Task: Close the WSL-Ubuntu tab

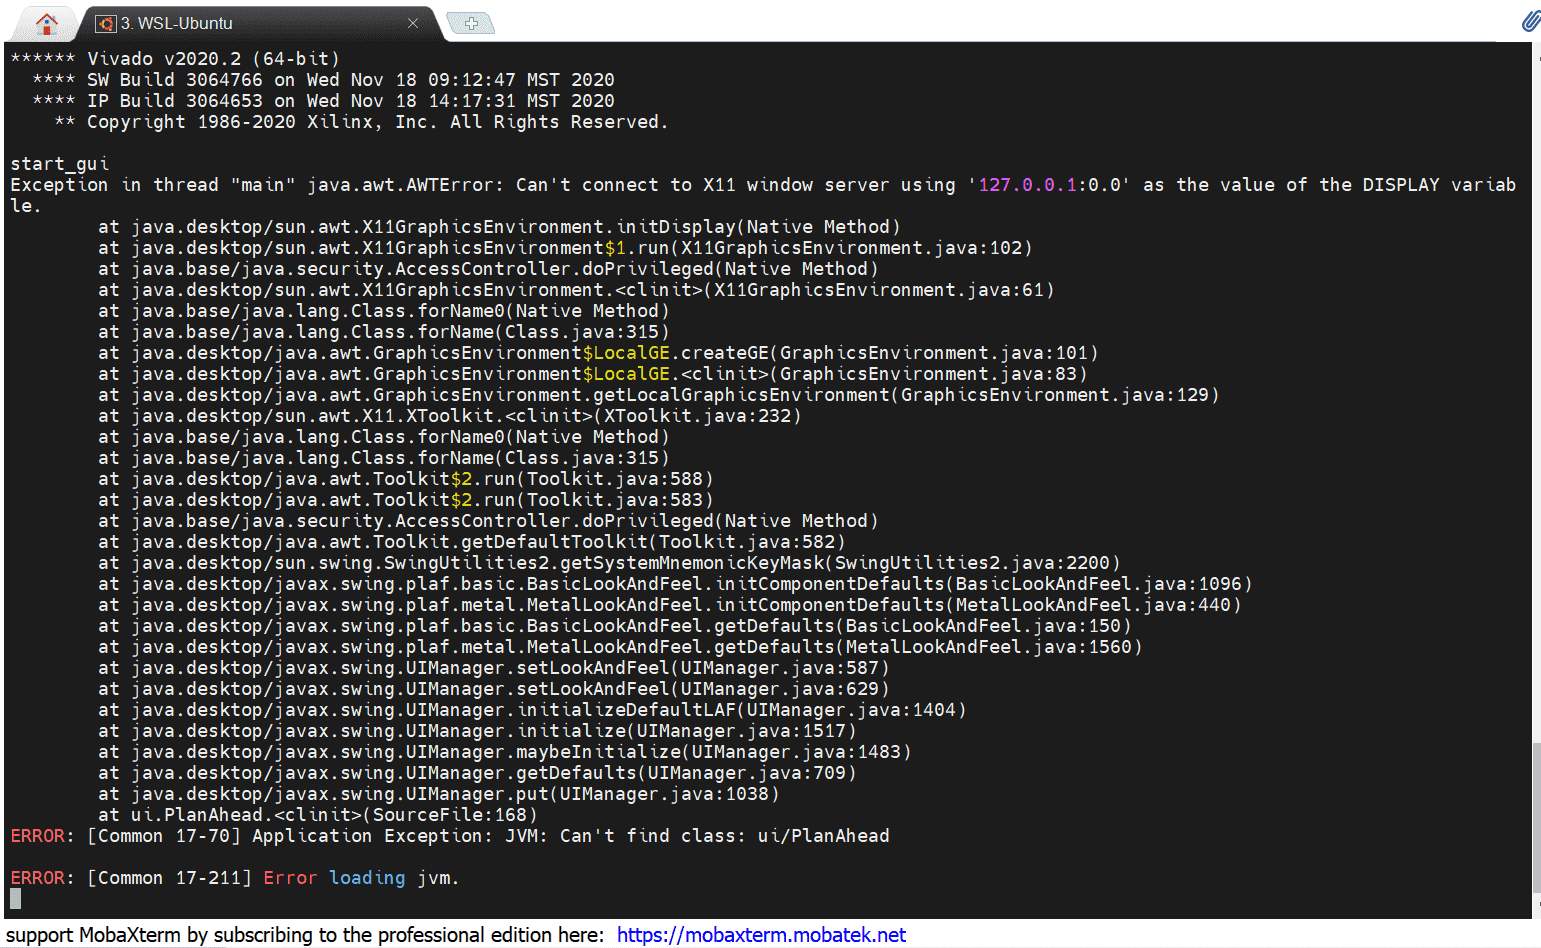Action: point(413,23)
